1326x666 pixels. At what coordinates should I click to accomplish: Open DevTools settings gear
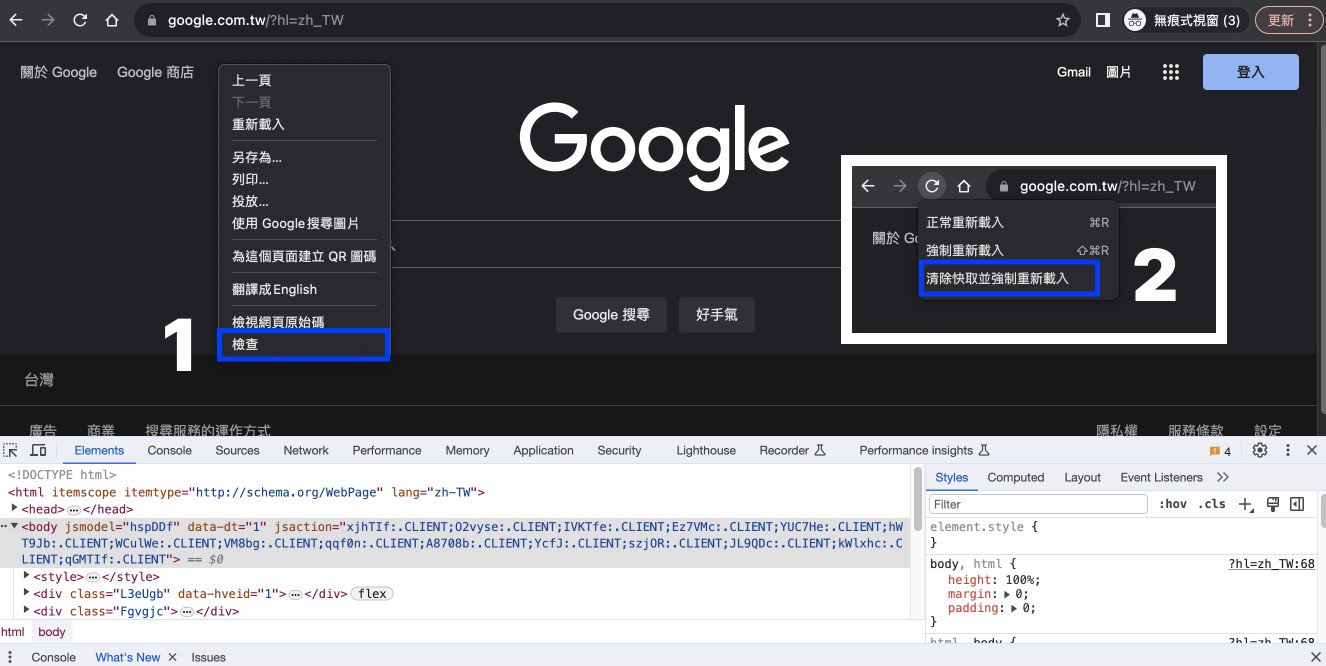click(1260, 451)
